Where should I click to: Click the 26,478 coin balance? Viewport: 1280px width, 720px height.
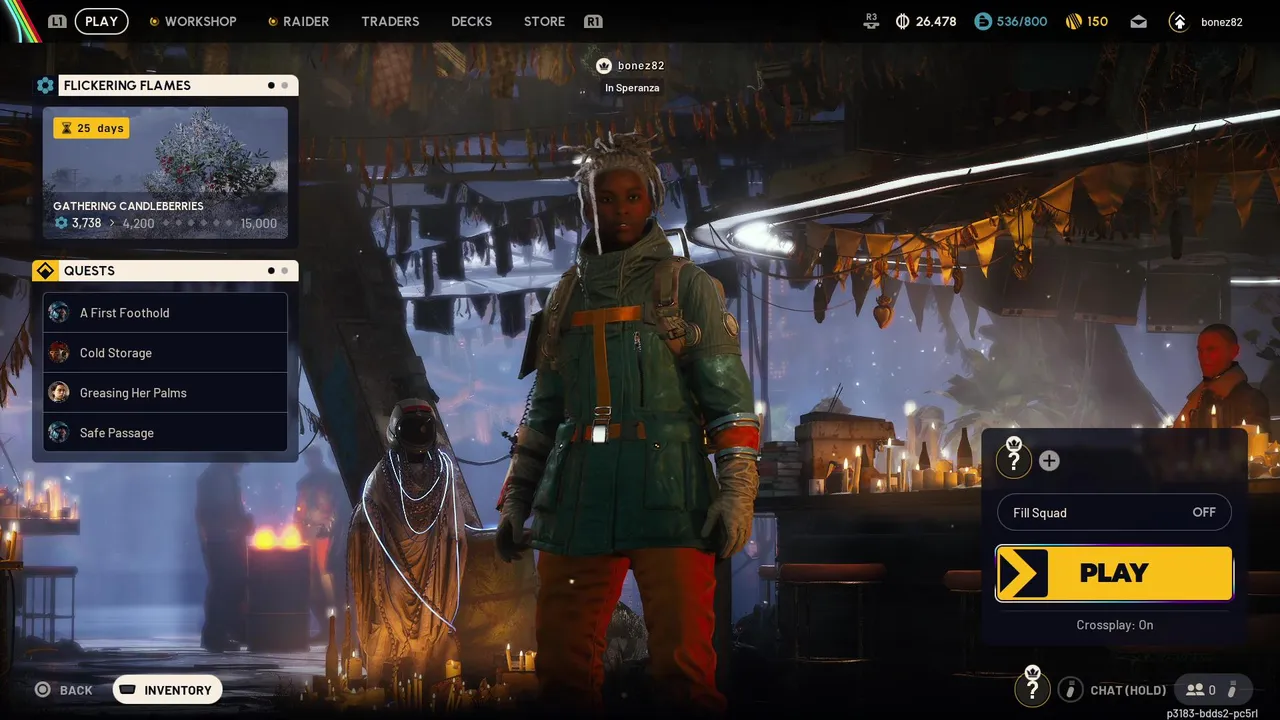pos(936,21)
